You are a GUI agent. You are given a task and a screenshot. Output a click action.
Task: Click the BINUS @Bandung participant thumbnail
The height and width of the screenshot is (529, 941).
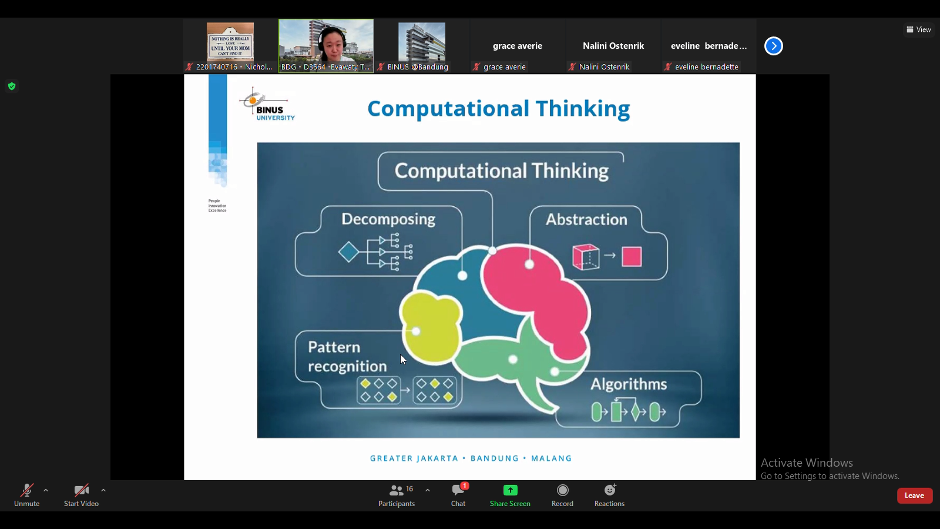(421, 45)
